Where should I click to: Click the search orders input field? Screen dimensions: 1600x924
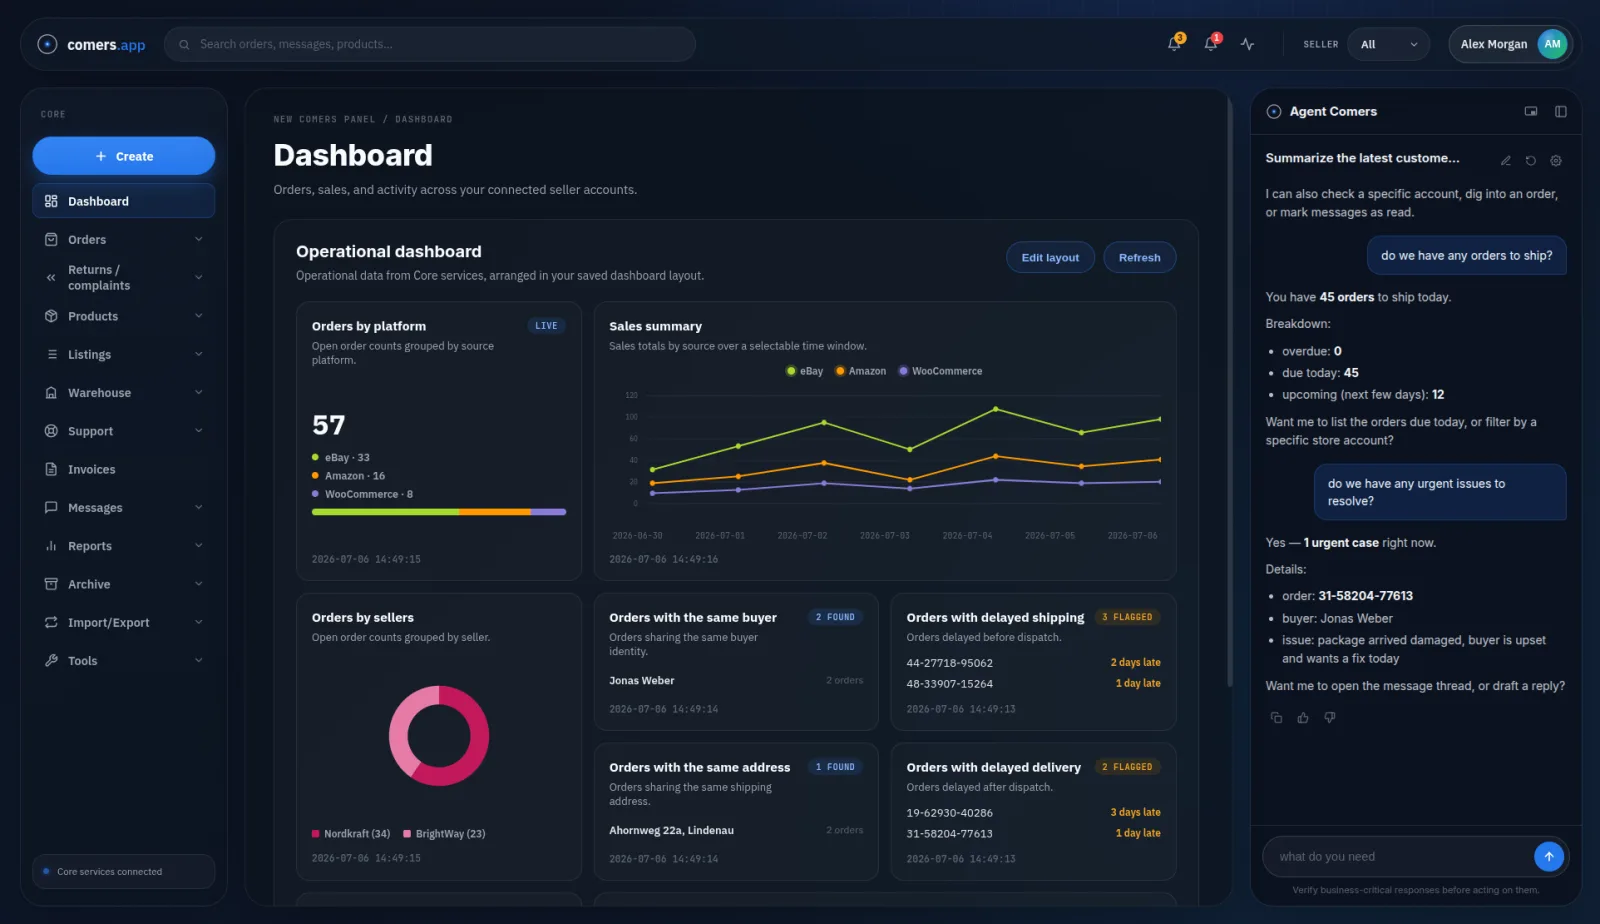(x=430, y=44)
